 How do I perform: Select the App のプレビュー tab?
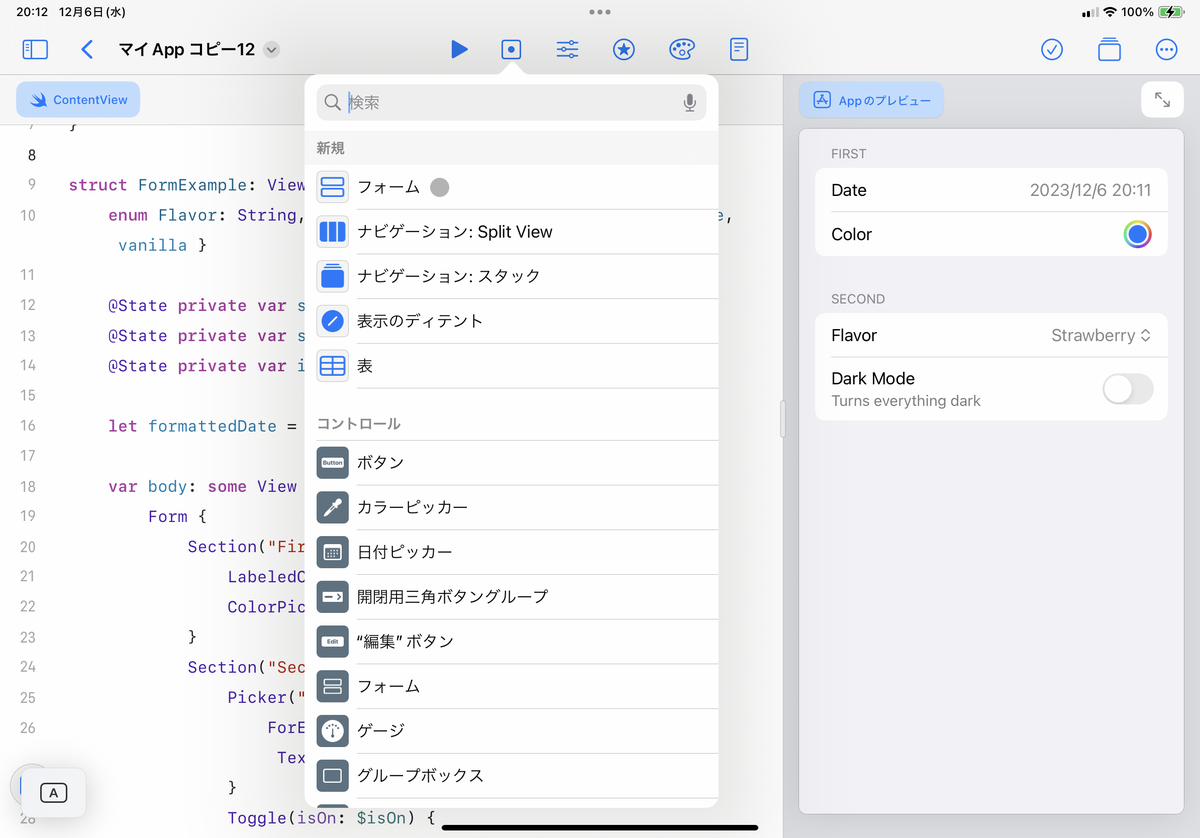click(871, 100)
